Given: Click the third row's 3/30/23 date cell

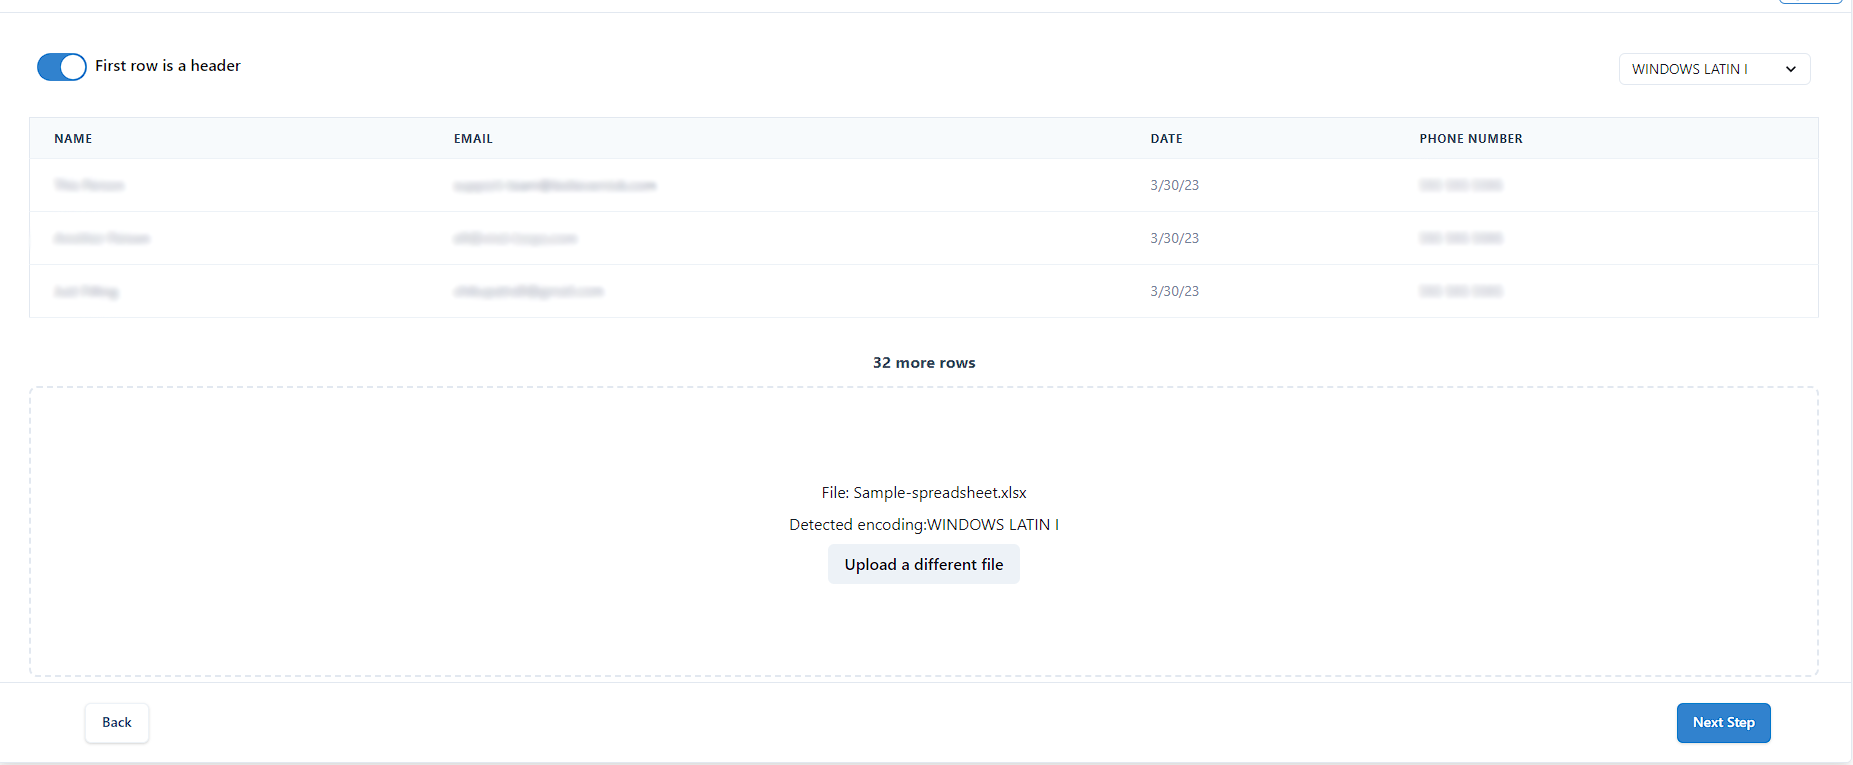Looking at the screenshot, I should pyautogui.click(x=1174, y=291).
